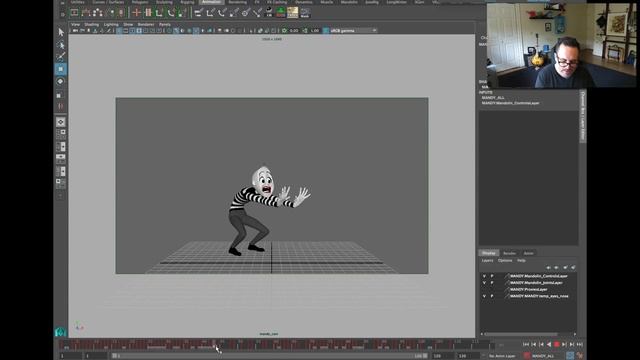The height and width of the screenshot is (360, 640).
Task: Open viewport View menu
Action: [x=76, y=24]
